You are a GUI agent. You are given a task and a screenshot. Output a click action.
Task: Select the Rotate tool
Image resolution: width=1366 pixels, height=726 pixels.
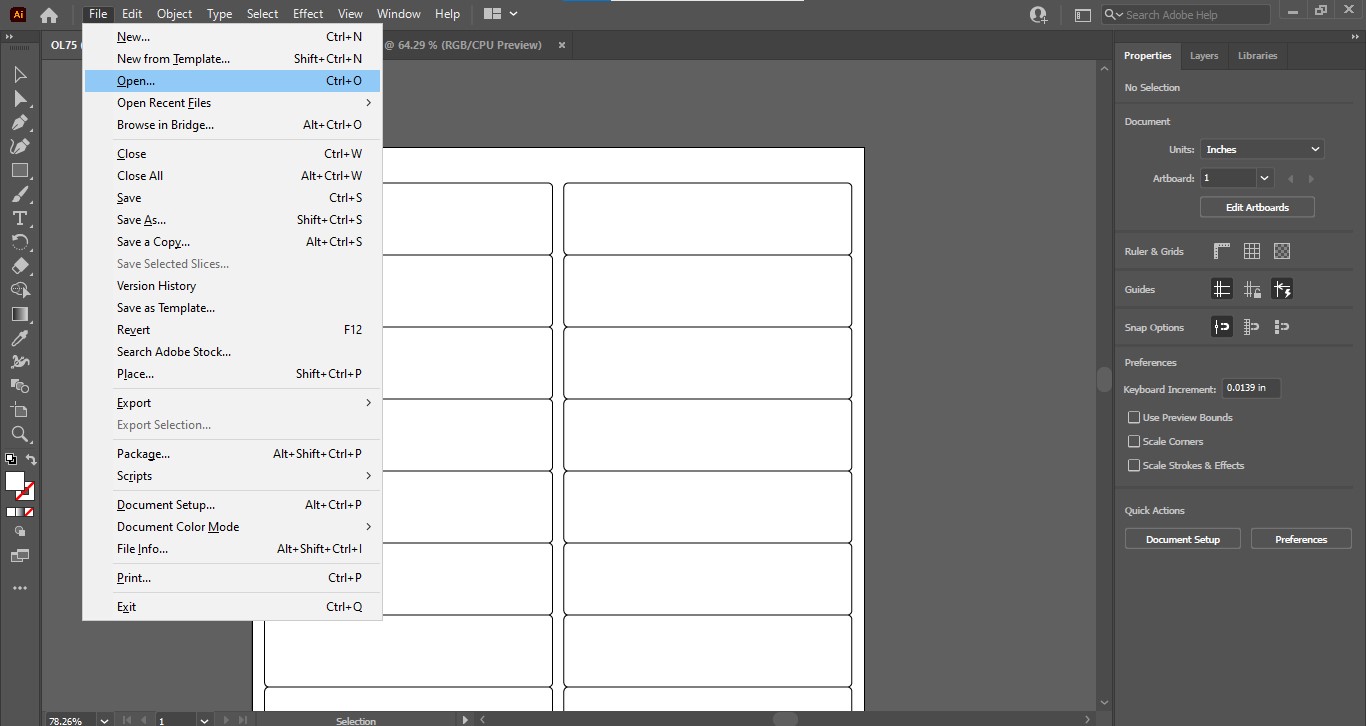coord(20,242)
